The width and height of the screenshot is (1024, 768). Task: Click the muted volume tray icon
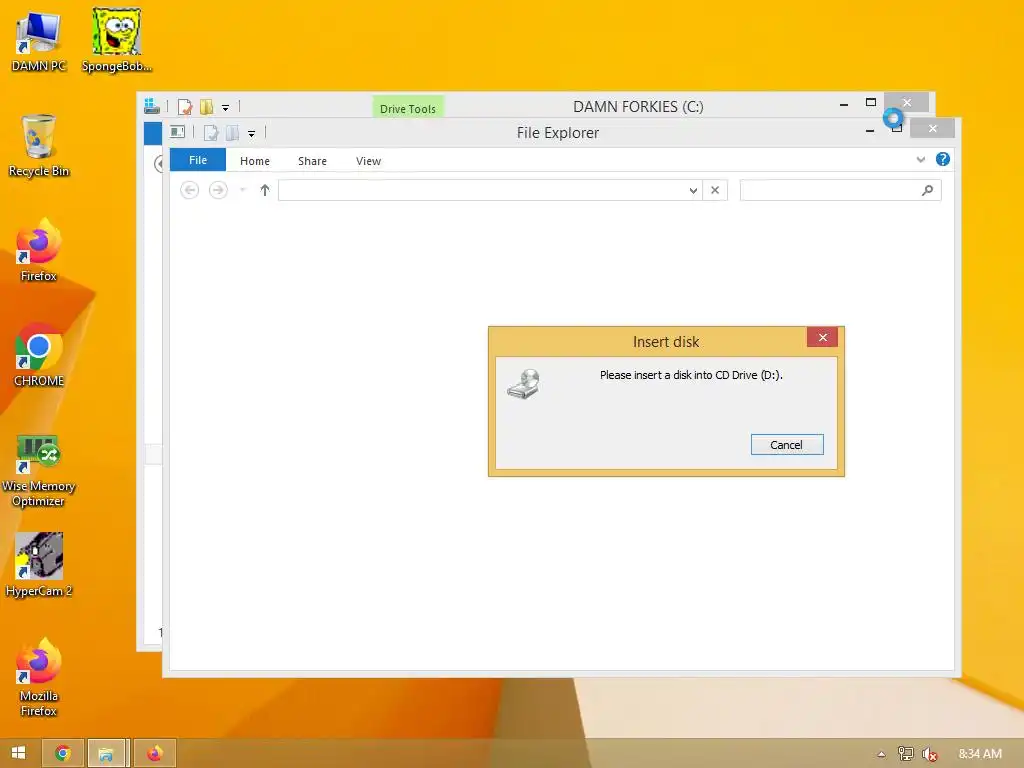coord(929,754)
